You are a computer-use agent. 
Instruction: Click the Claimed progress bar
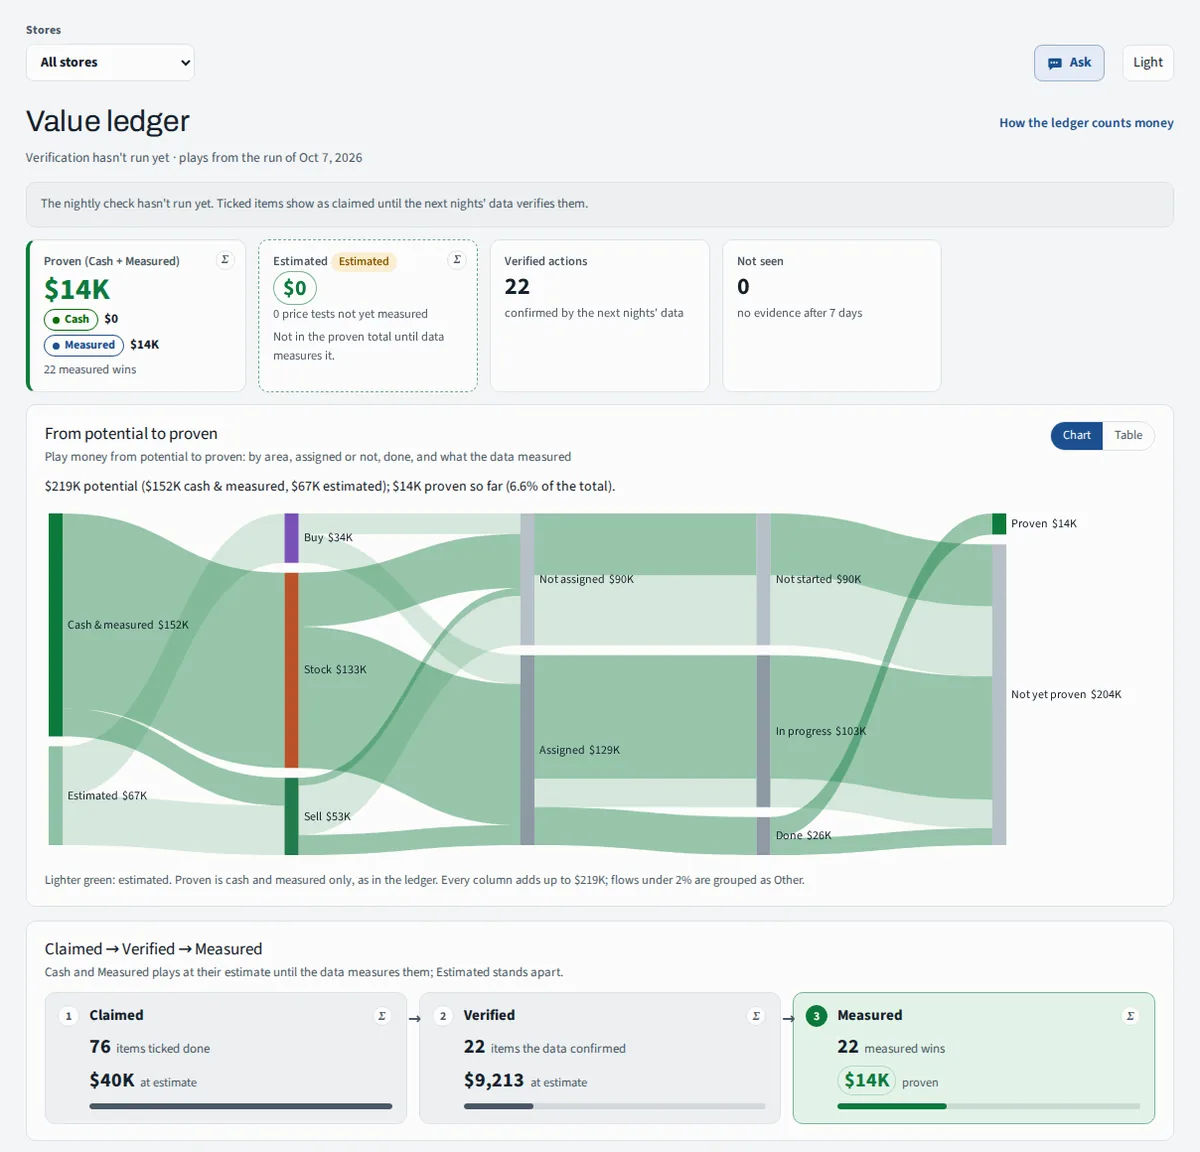coord(241,1106)
